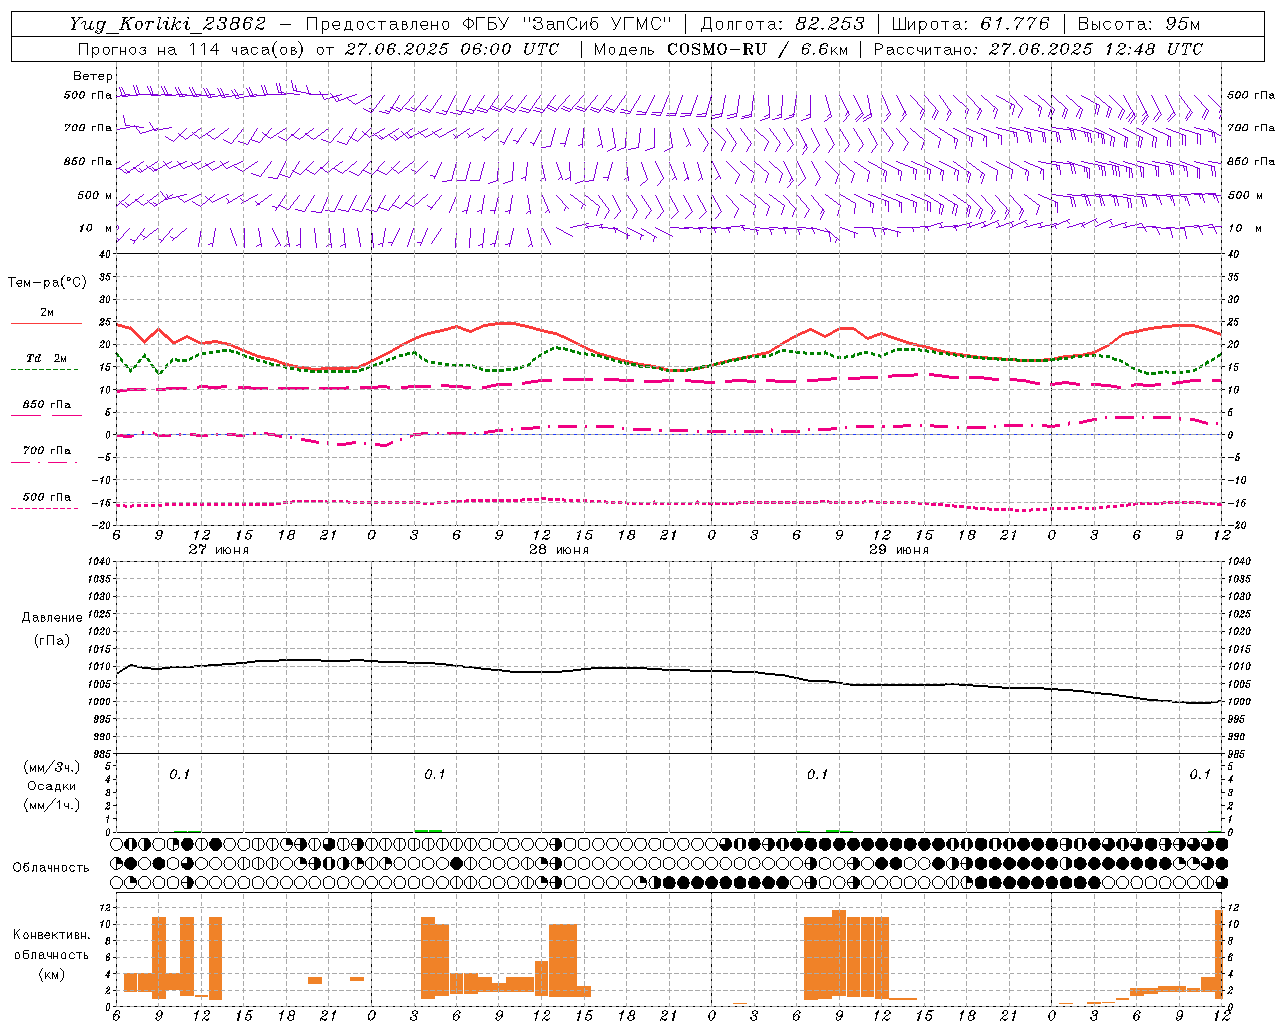Click the '(км)' unit under convective cloud label
Viewport: 1280px width, 1024px height.
(51, 974)
